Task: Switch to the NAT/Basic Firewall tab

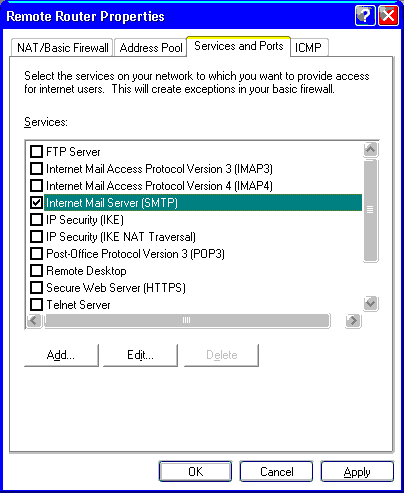Action: tap(62, 48)
